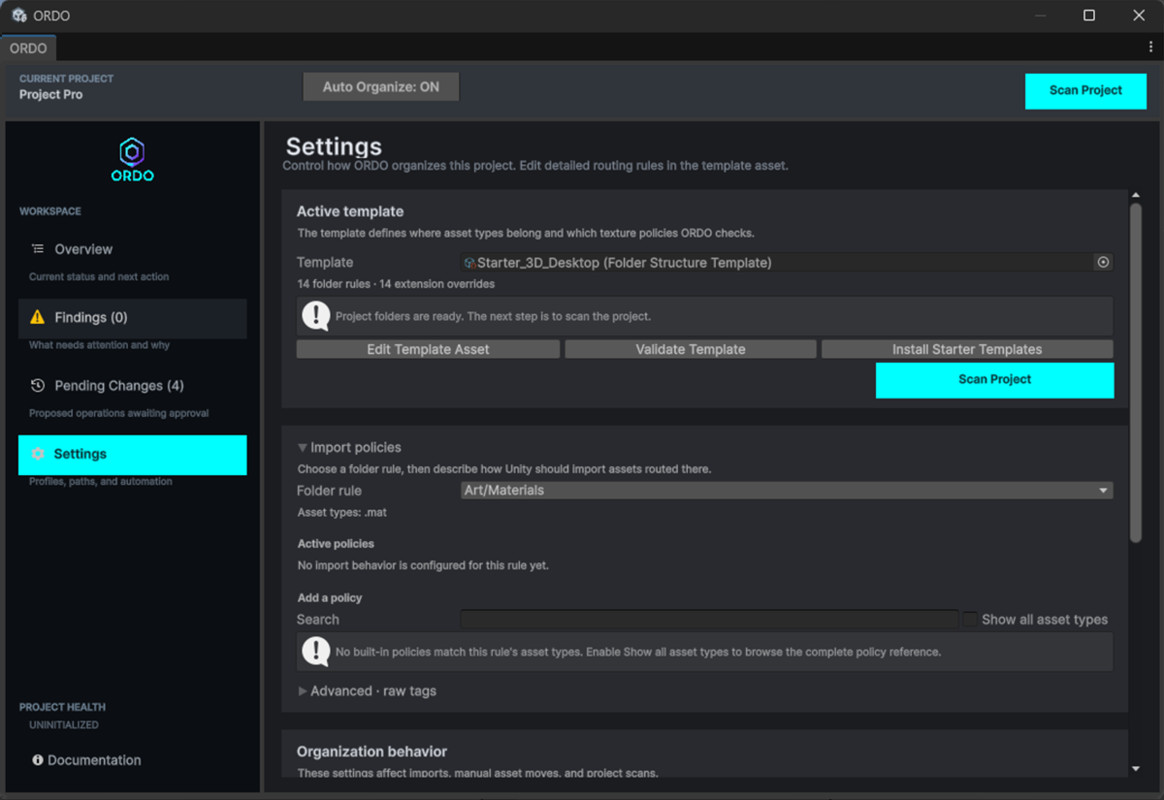
Task: Click the Settings gear icon
Action: tap(37, 453)
